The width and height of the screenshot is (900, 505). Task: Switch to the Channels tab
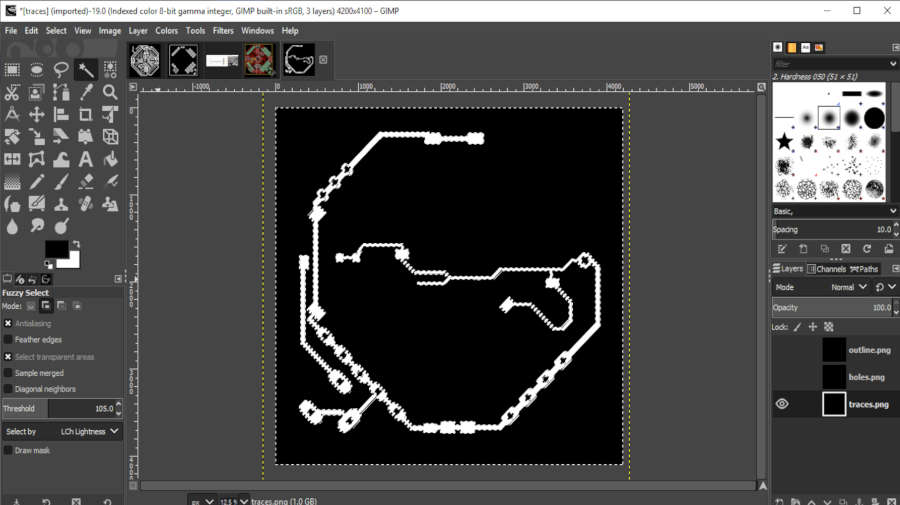(x=827, y=269)
